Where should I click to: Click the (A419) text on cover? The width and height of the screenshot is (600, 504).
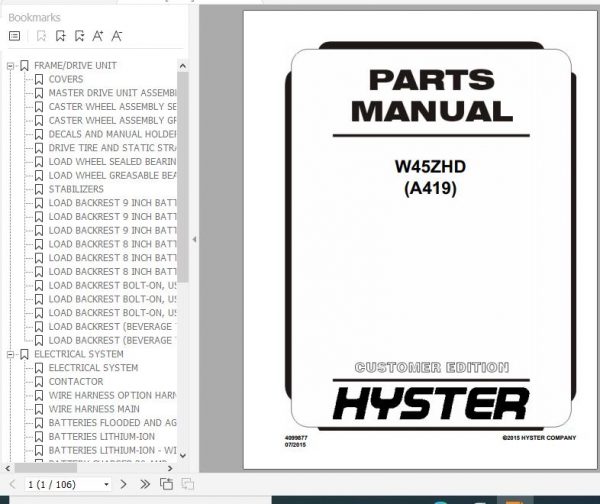pyautogui.click(x=430, y=188)
